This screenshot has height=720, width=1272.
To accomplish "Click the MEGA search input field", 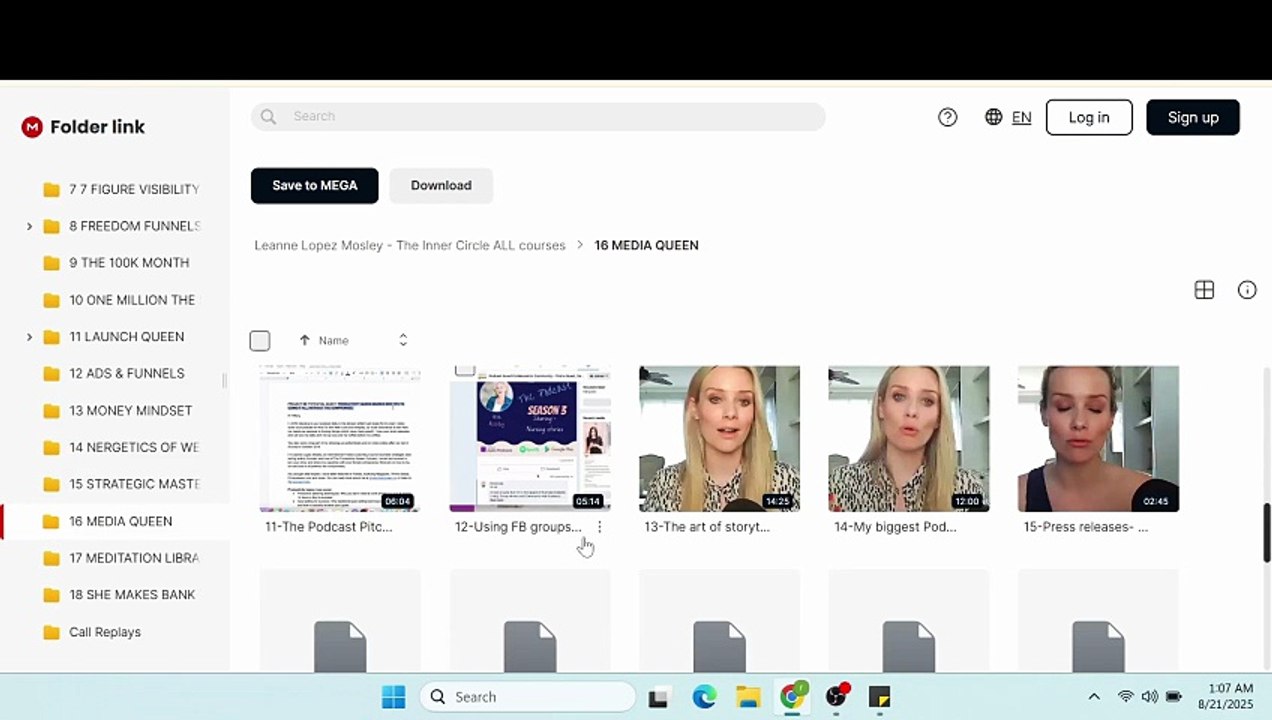I will [538, 117].
